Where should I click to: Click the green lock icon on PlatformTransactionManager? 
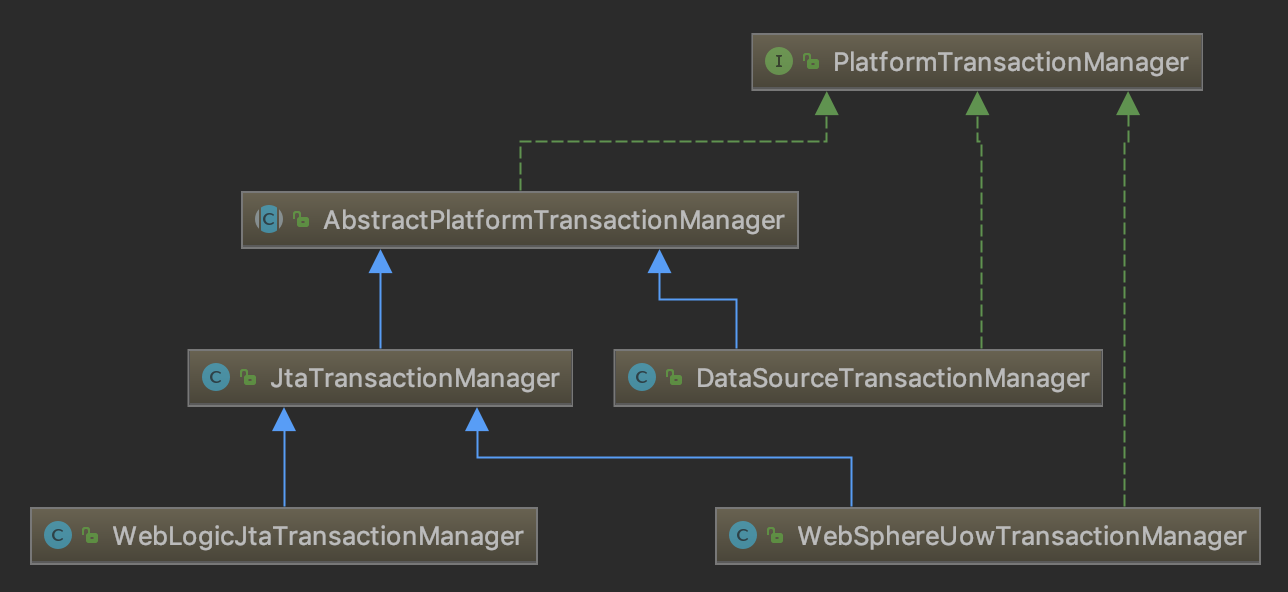coord(811,62)
